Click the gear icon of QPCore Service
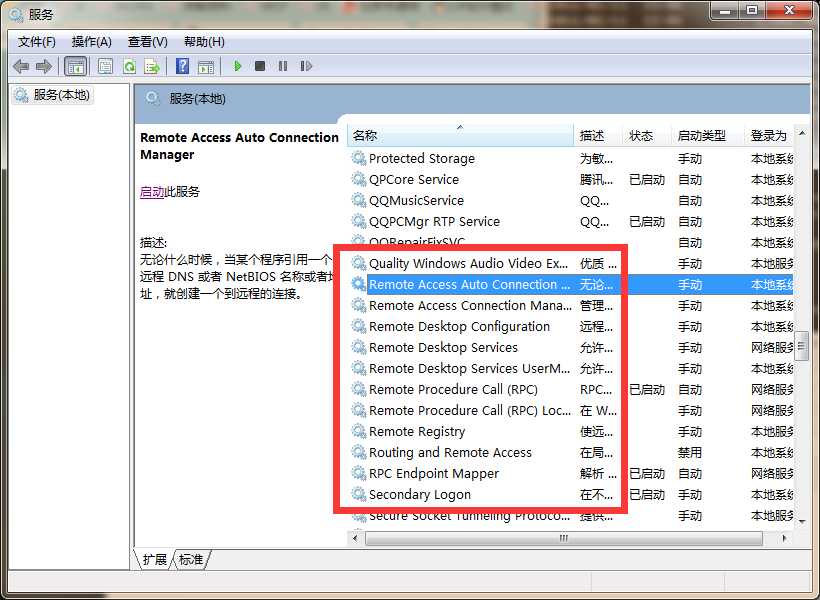820x600 pixels. (x=358, y=179)
